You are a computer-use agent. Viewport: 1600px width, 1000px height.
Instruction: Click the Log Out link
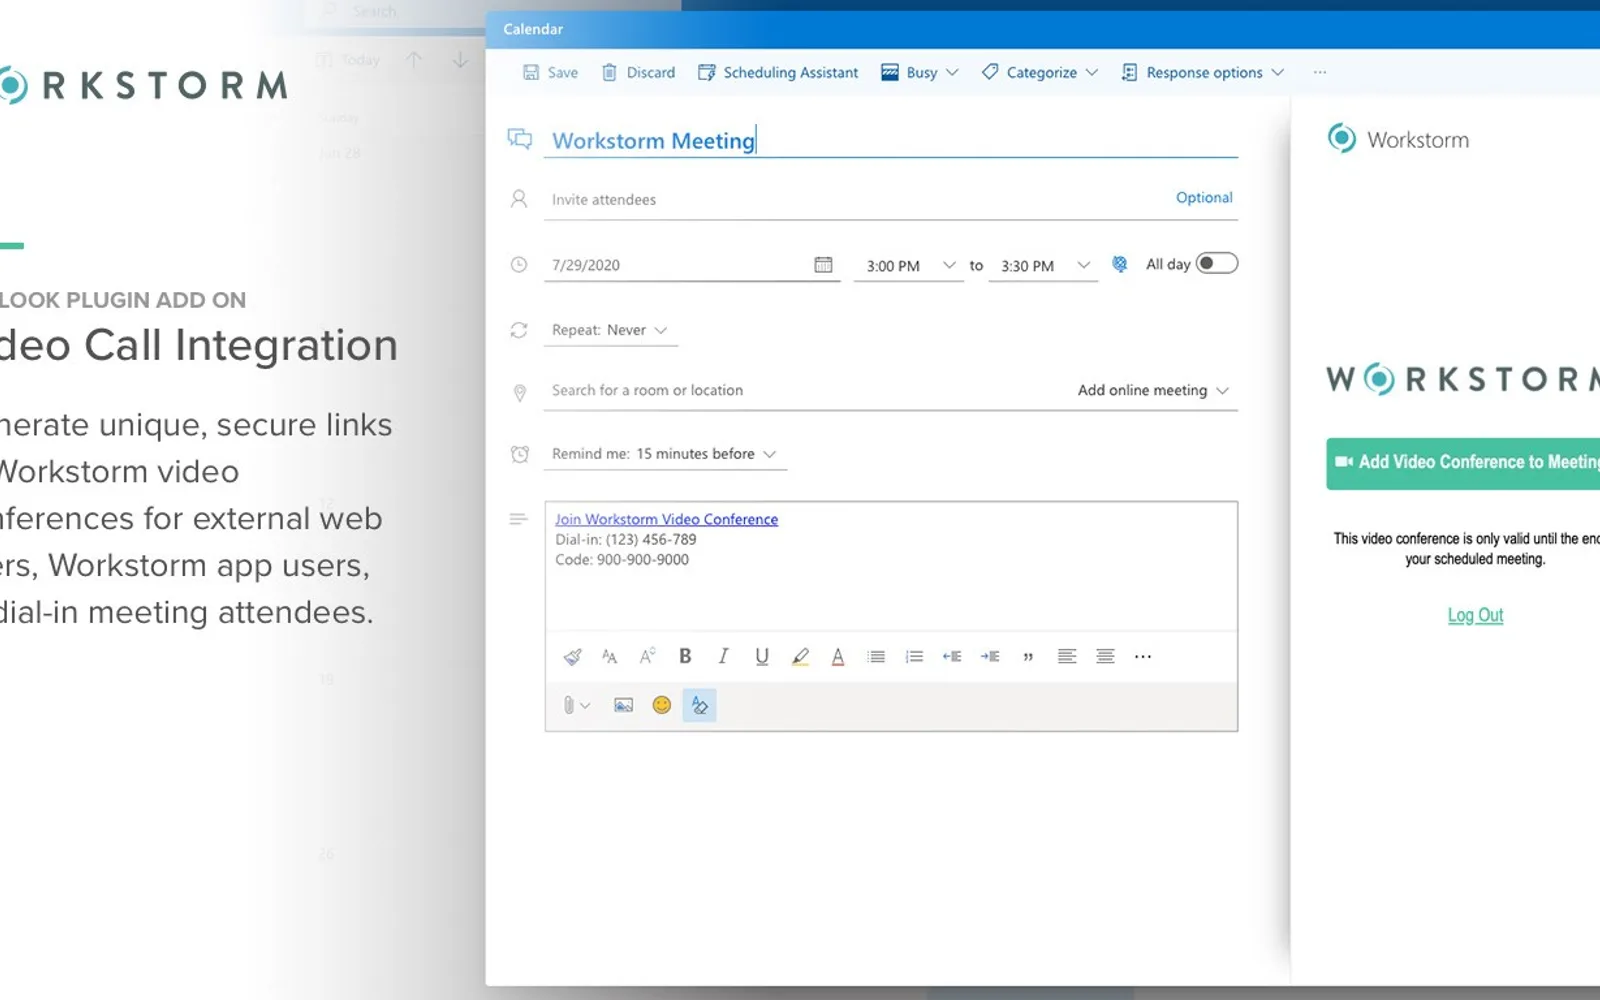tap(1475, 615)
